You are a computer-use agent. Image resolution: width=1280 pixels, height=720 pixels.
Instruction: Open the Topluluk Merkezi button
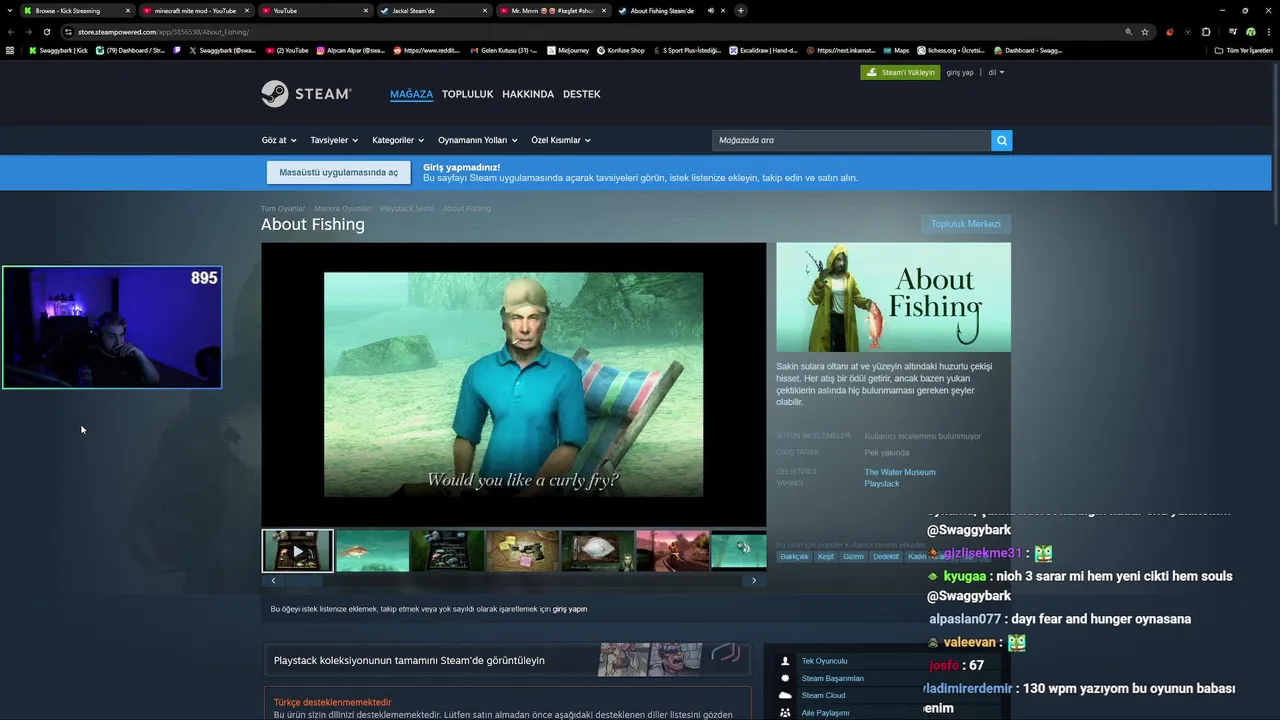click(x=966, y=224)
